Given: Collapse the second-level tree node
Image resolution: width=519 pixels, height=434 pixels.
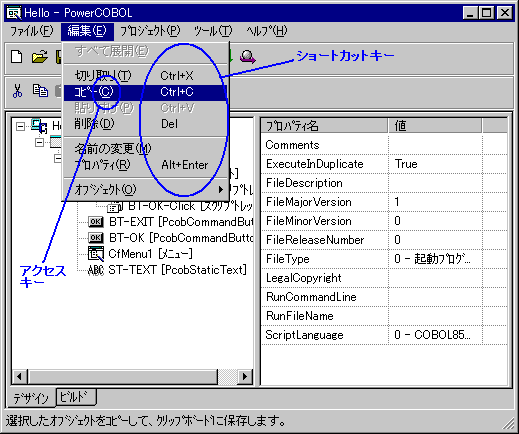Looking at the screenshot, I should [39, 143].
